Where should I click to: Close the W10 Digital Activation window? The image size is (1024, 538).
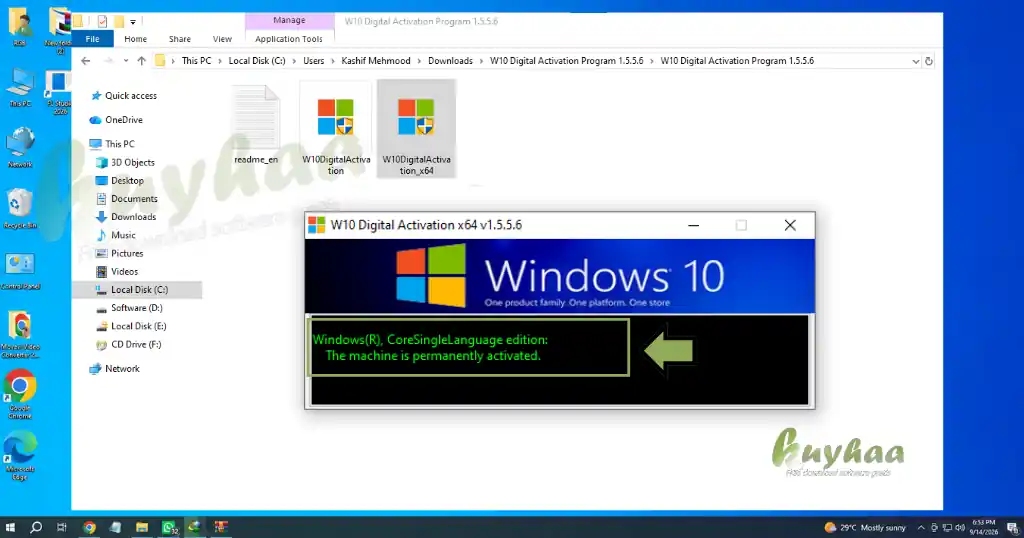[x=790, y=225]
